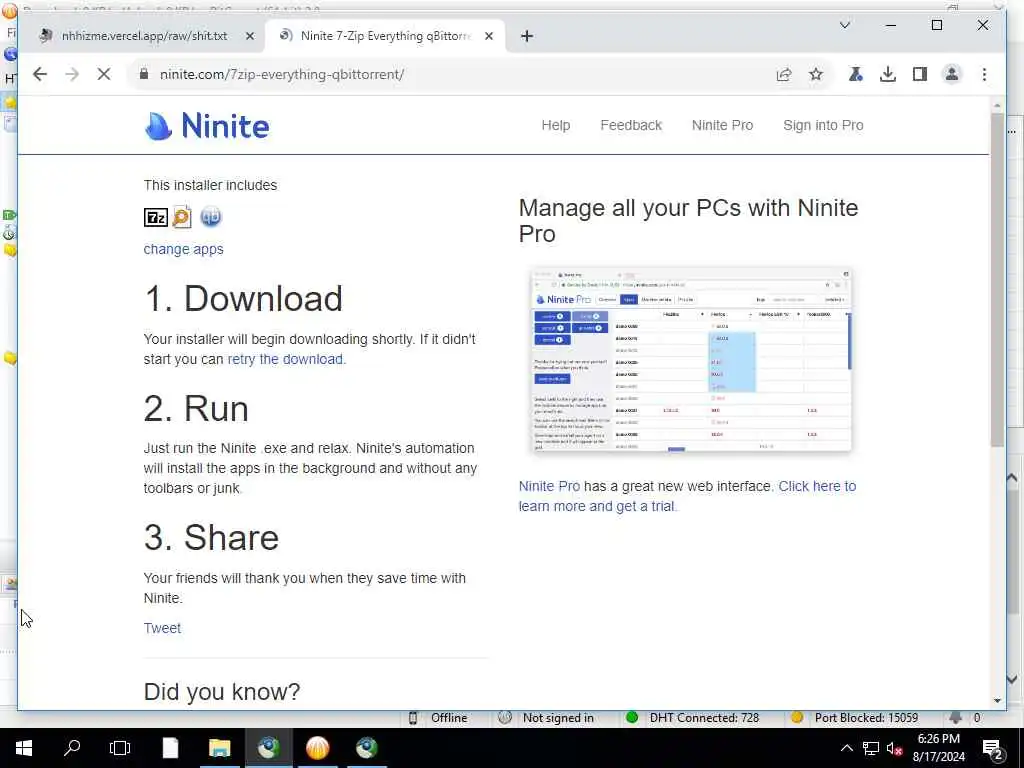This screenshot has width=1024, height=768.
Task: Click the greyed forward navigation arrow
Action: pyautogui.click(x=72, y=74)
